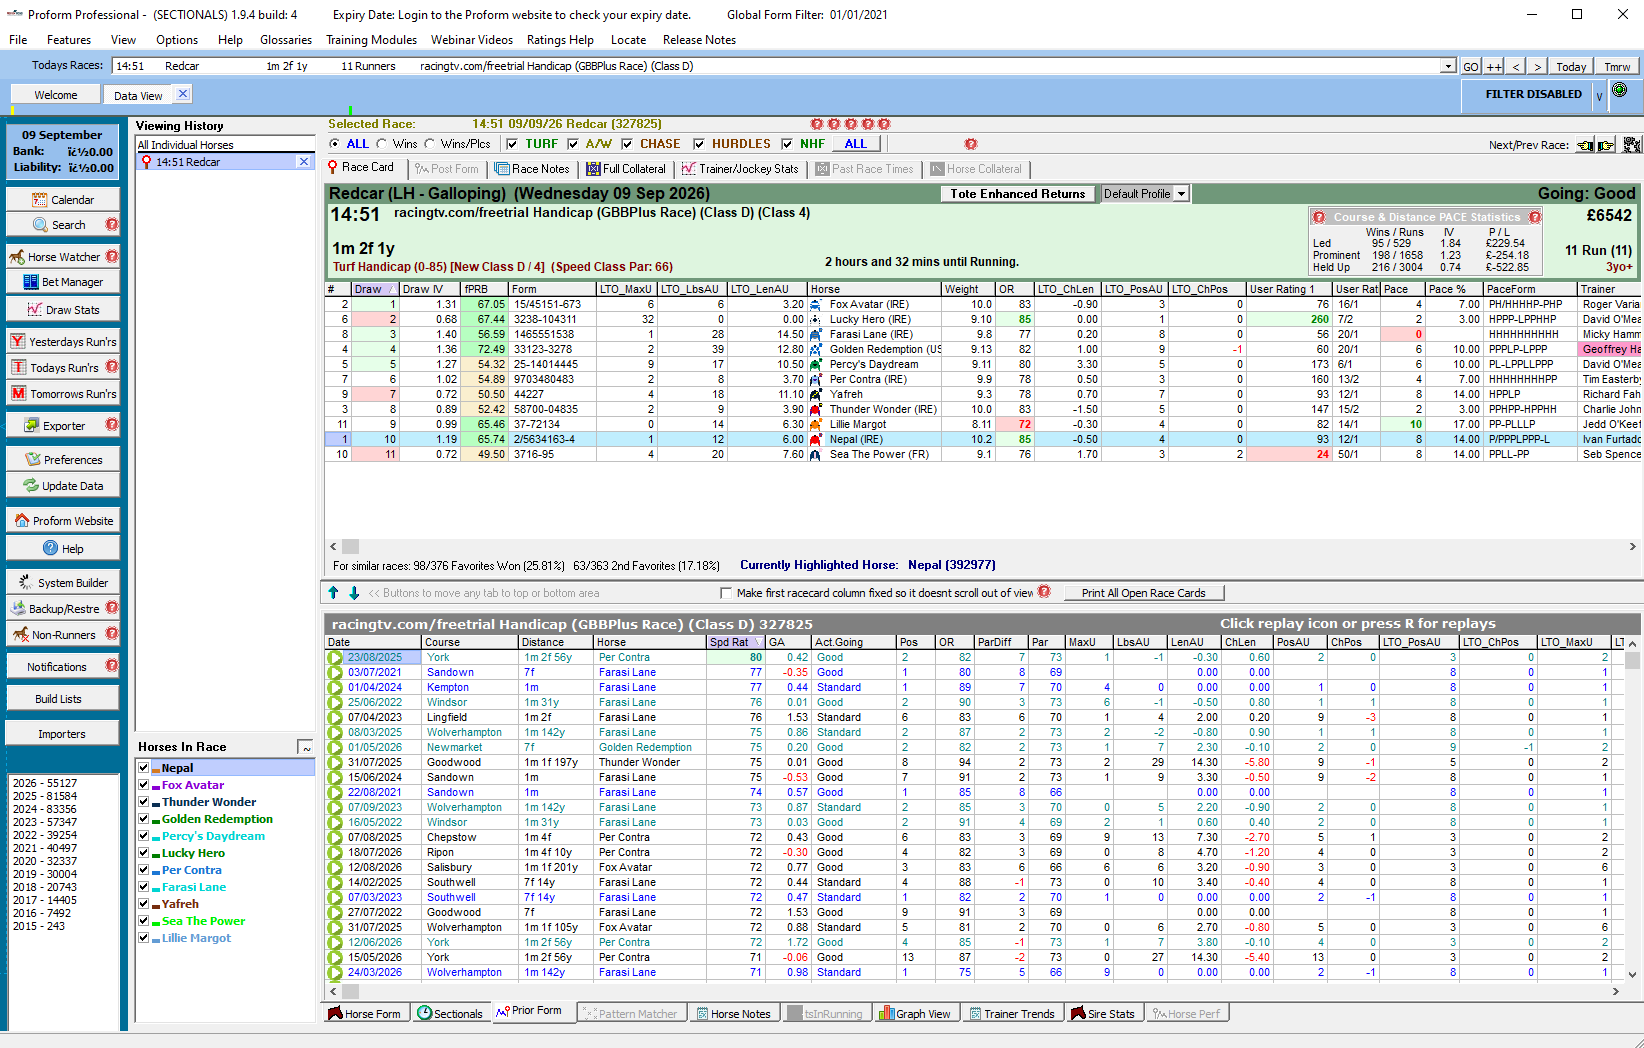Screen dimensions: 1644x1048
Task: Show Todays Run'rs list
Action: coord(62,368)
